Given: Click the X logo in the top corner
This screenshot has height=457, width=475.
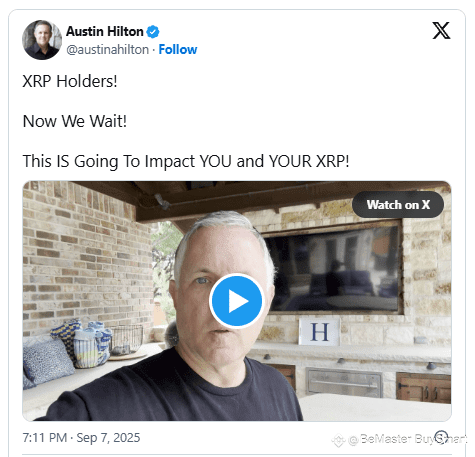Looking at the screenshot, I should coord(441,30).
